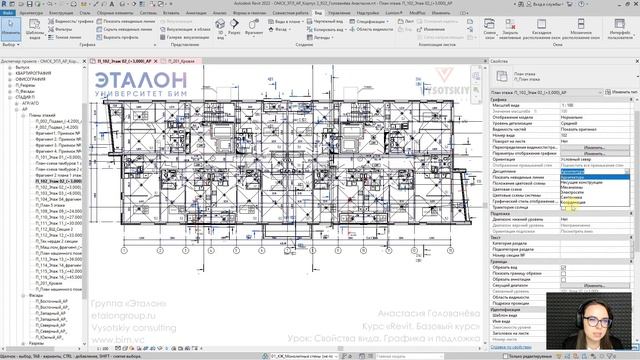Click Каскадное расположение окон

tap(541, 29)
